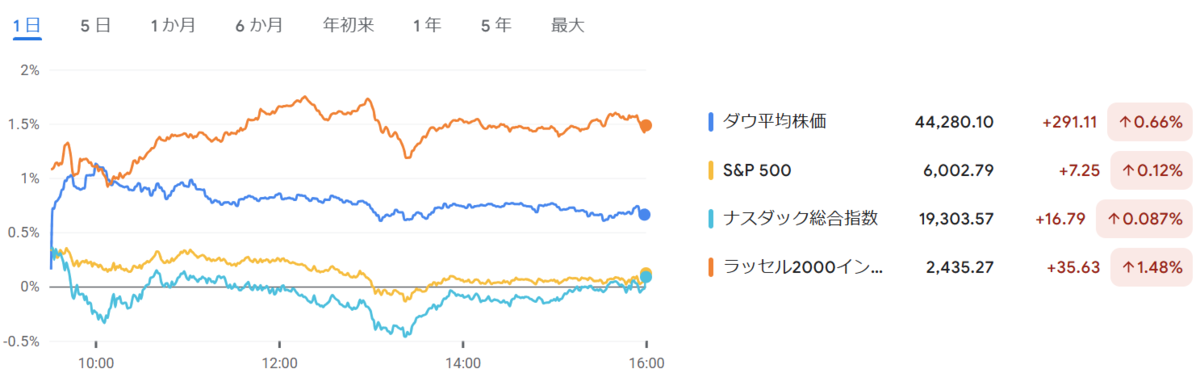Switch chart to 1年 range
1200x373 pixels.
coord(427,26)
